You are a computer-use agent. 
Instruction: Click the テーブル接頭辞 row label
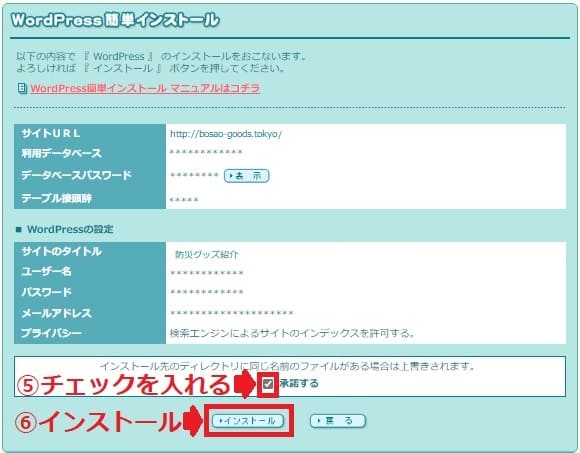[x=57, y=198]
